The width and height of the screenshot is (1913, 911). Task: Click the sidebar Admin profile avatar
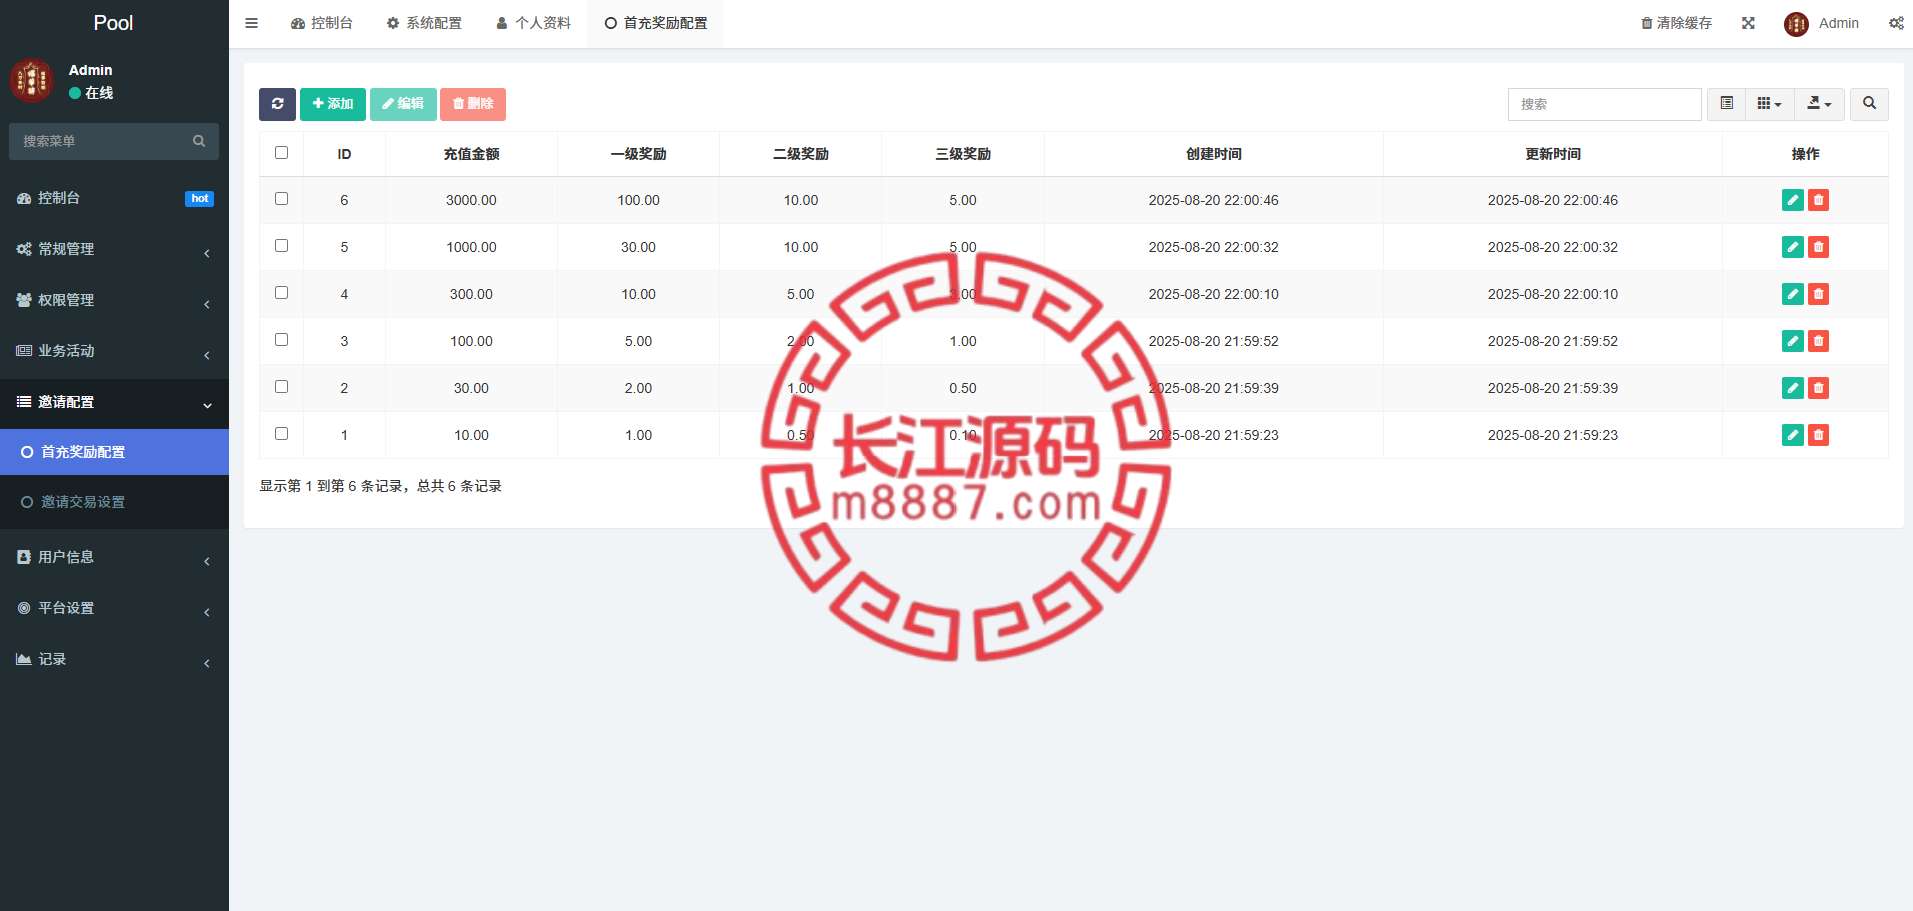coord(31,81)
